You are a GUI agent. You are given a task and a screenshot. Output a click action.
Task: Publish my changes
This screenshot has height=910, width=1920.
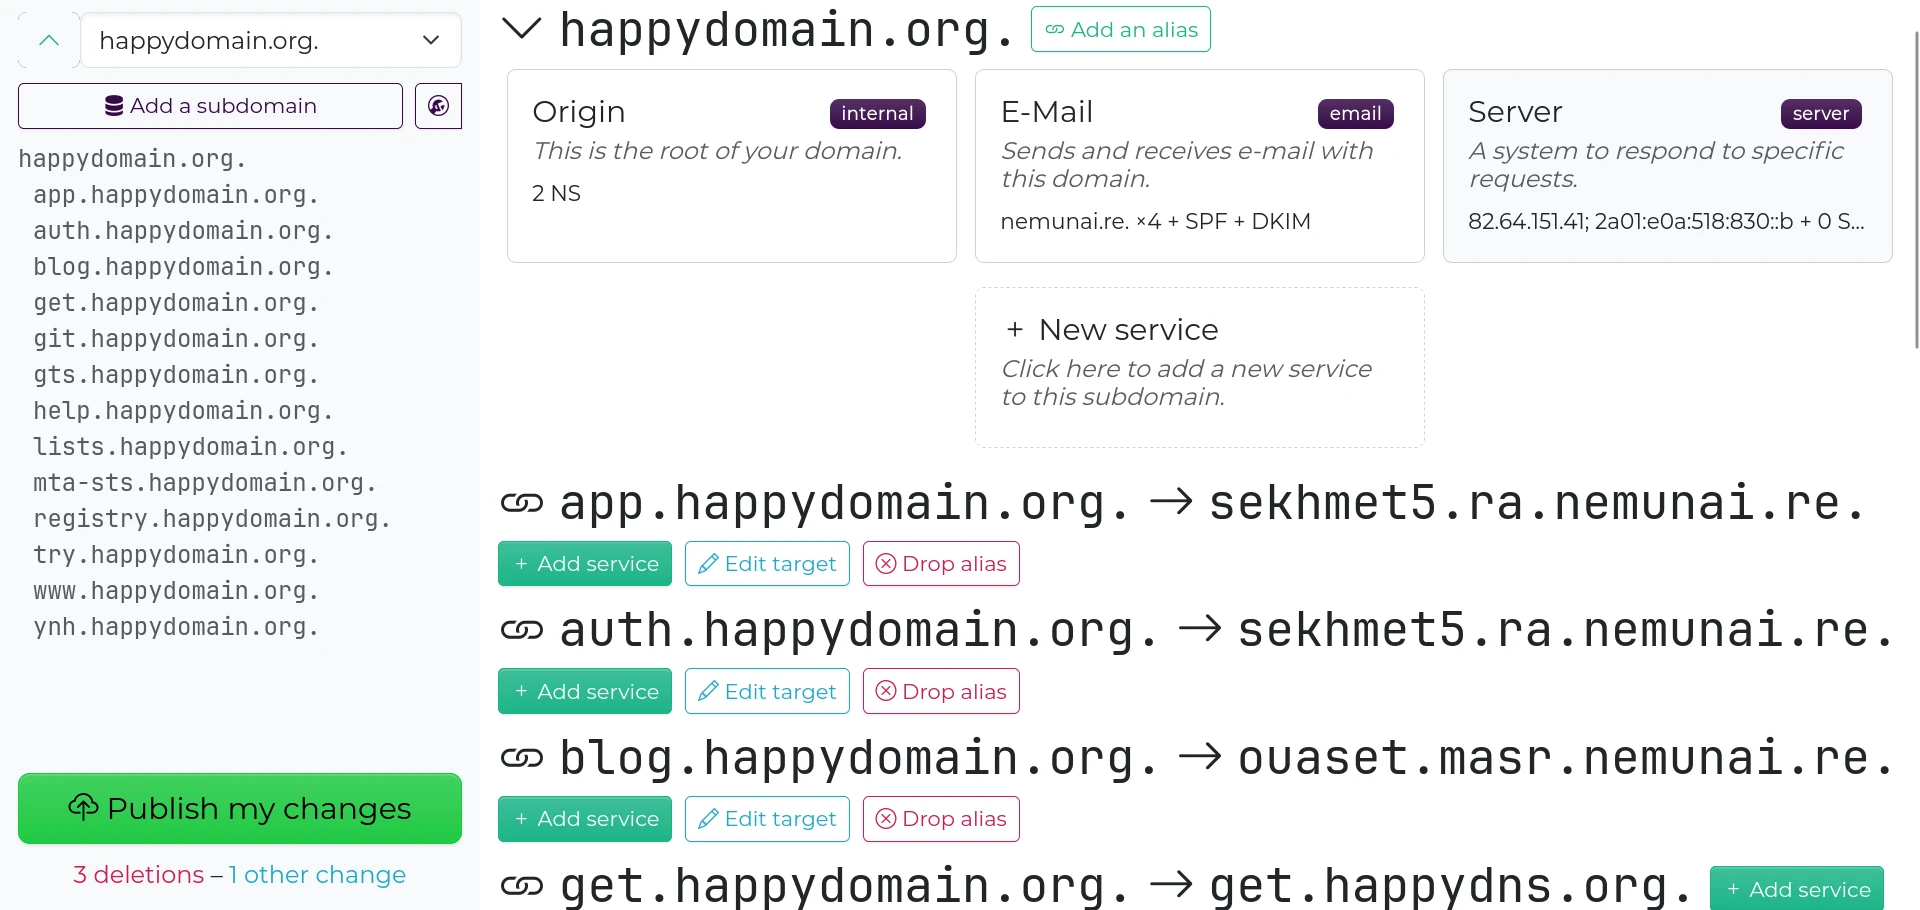(240, 808)
